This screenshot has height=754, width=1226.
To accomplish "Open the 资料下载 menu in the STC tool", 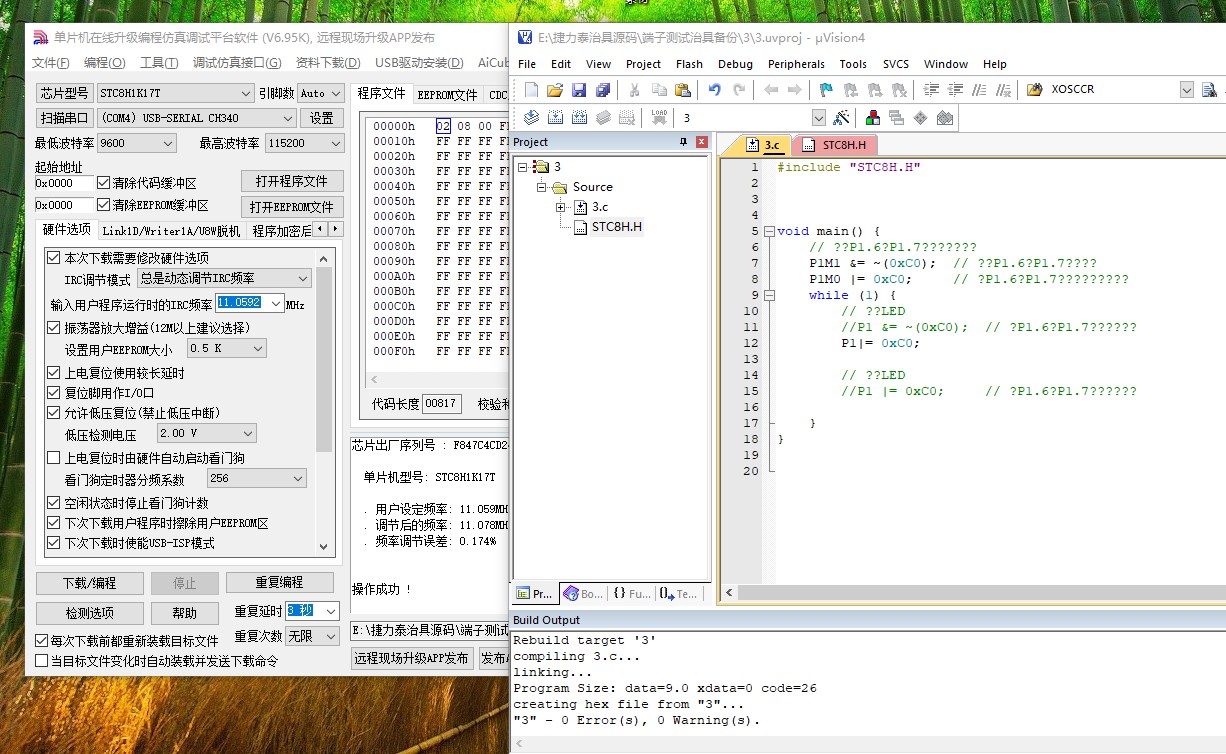I will pos(327,63).
